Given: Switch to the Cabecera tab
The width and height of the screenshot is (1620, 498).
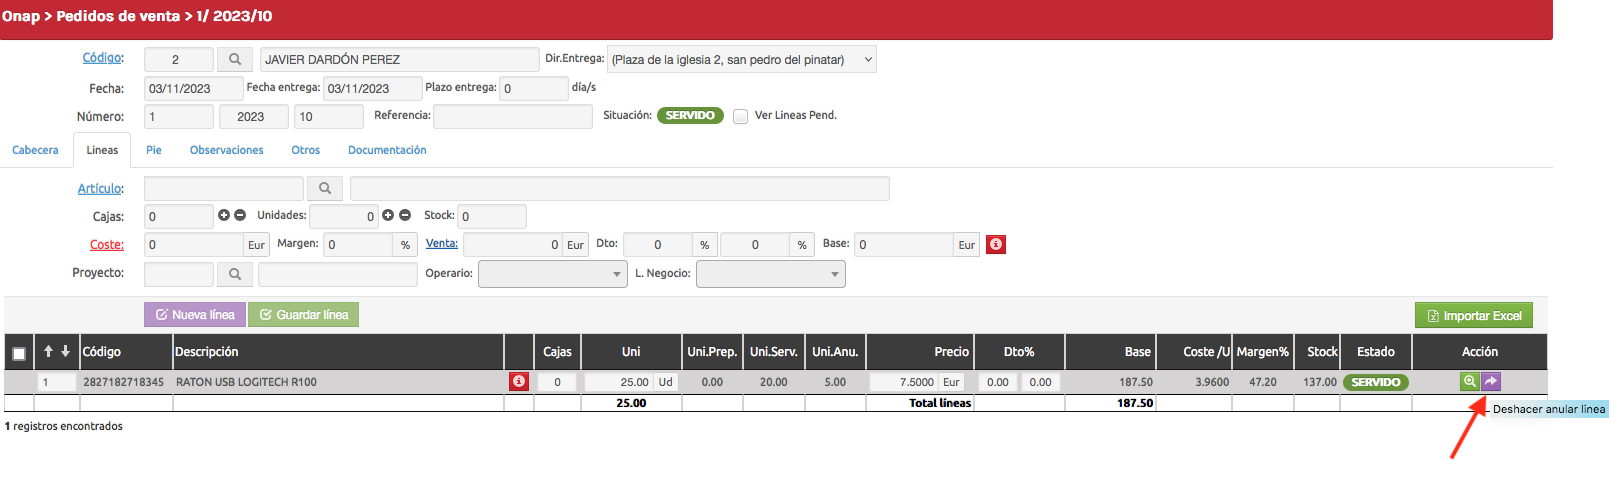Looking at the screenshot, I should [35, 150].
